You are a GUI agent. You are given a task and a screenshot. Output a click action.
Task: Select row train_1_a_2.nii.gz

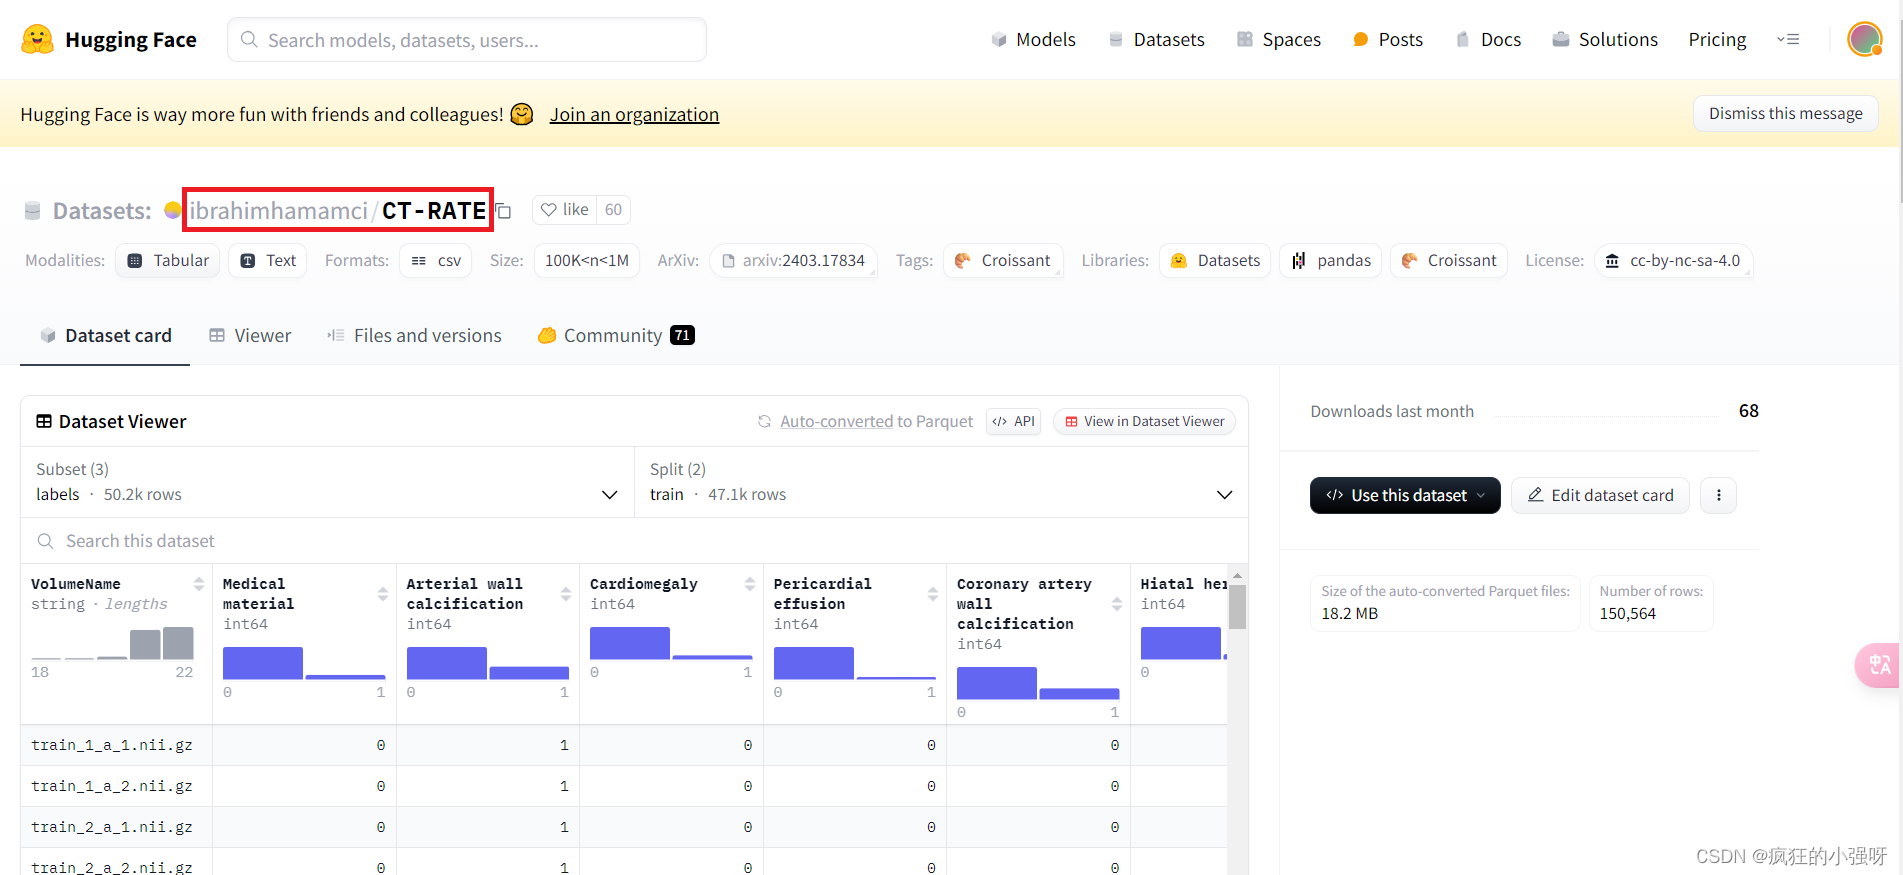(x=624, y=787)
